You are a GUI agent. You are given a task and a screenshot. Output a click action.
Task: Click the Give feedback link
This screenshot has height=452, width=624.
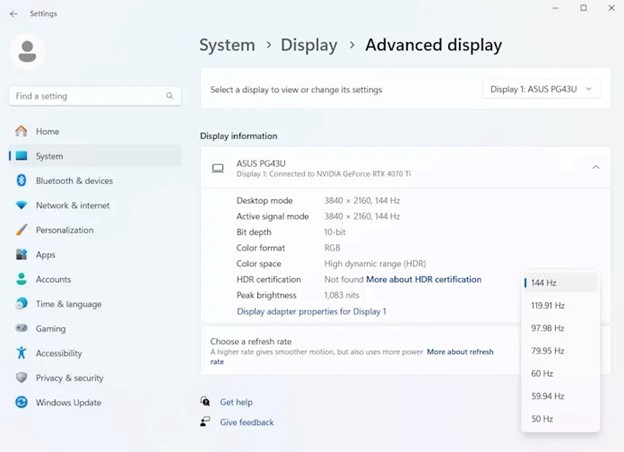(246, 423)
